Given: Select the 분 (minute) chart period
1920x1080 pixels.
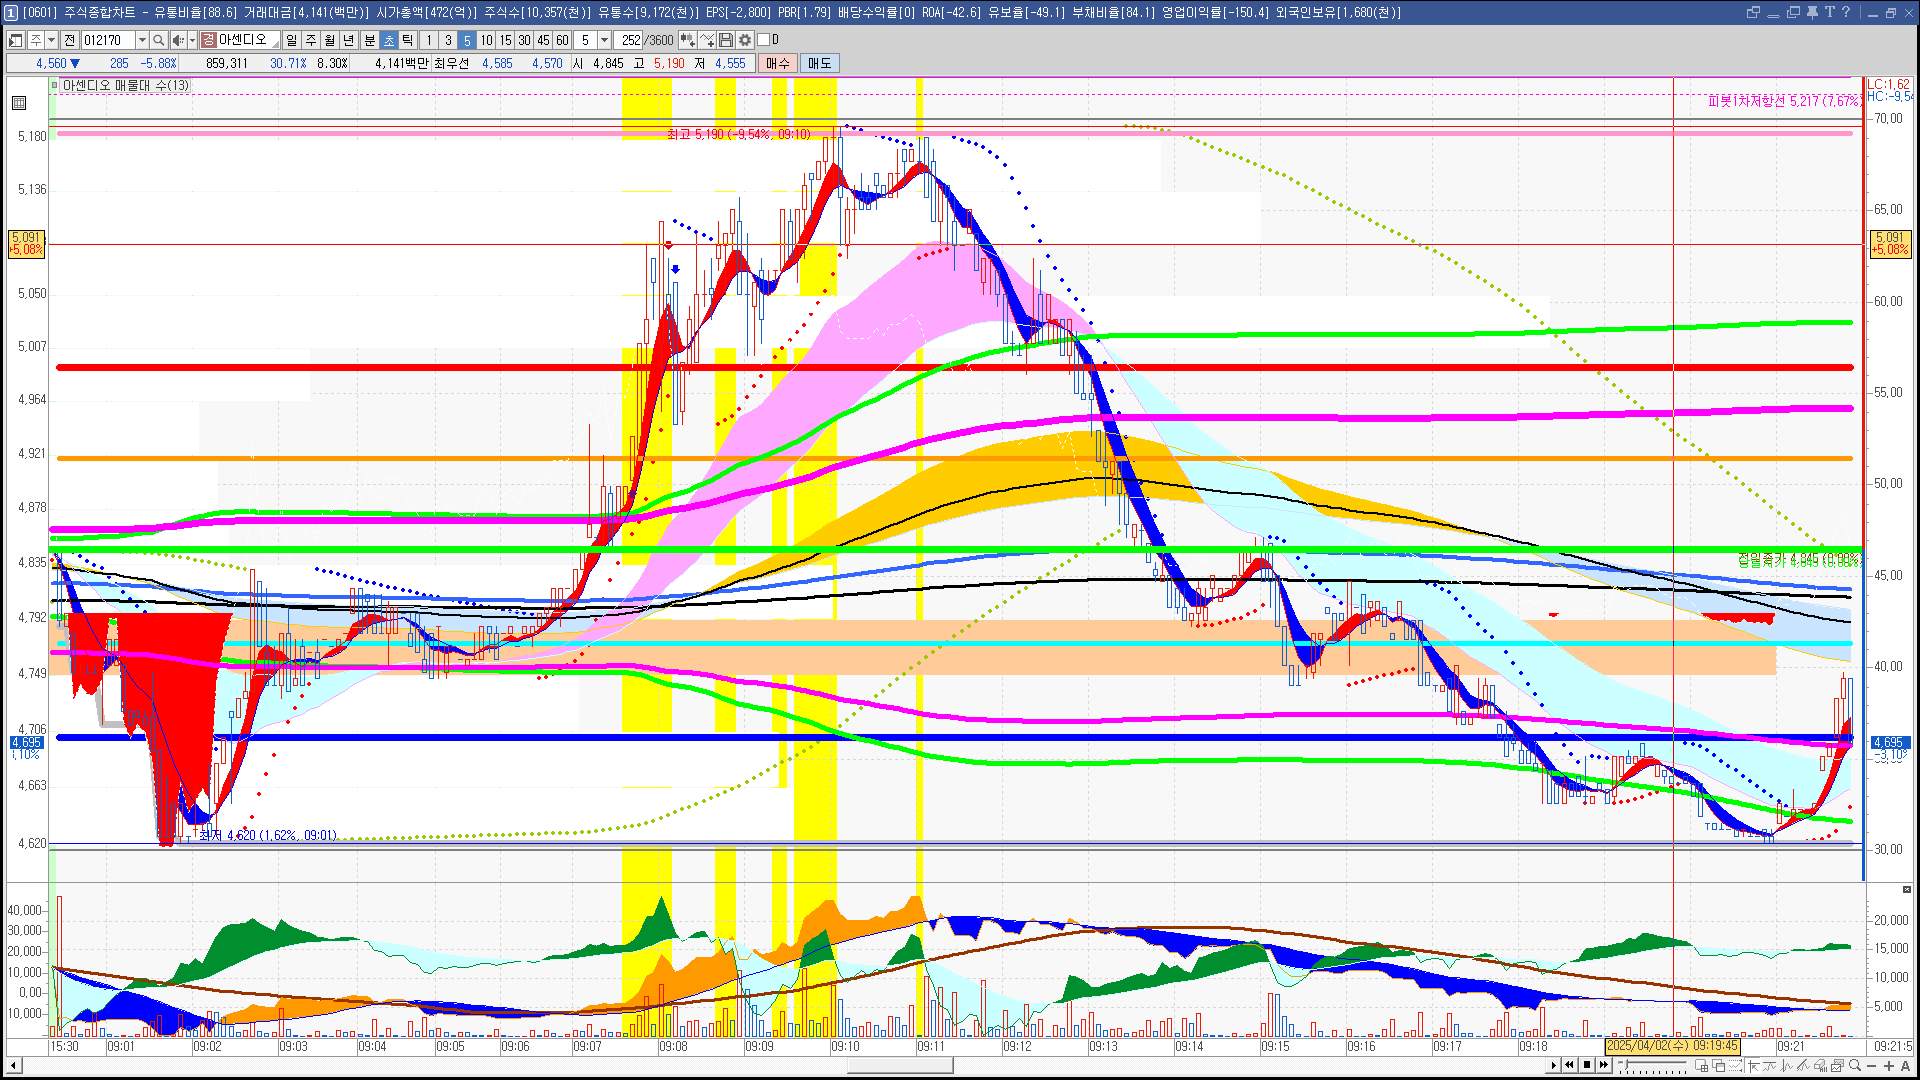Looking at the screenshot, I should click(x=369, y=40).
